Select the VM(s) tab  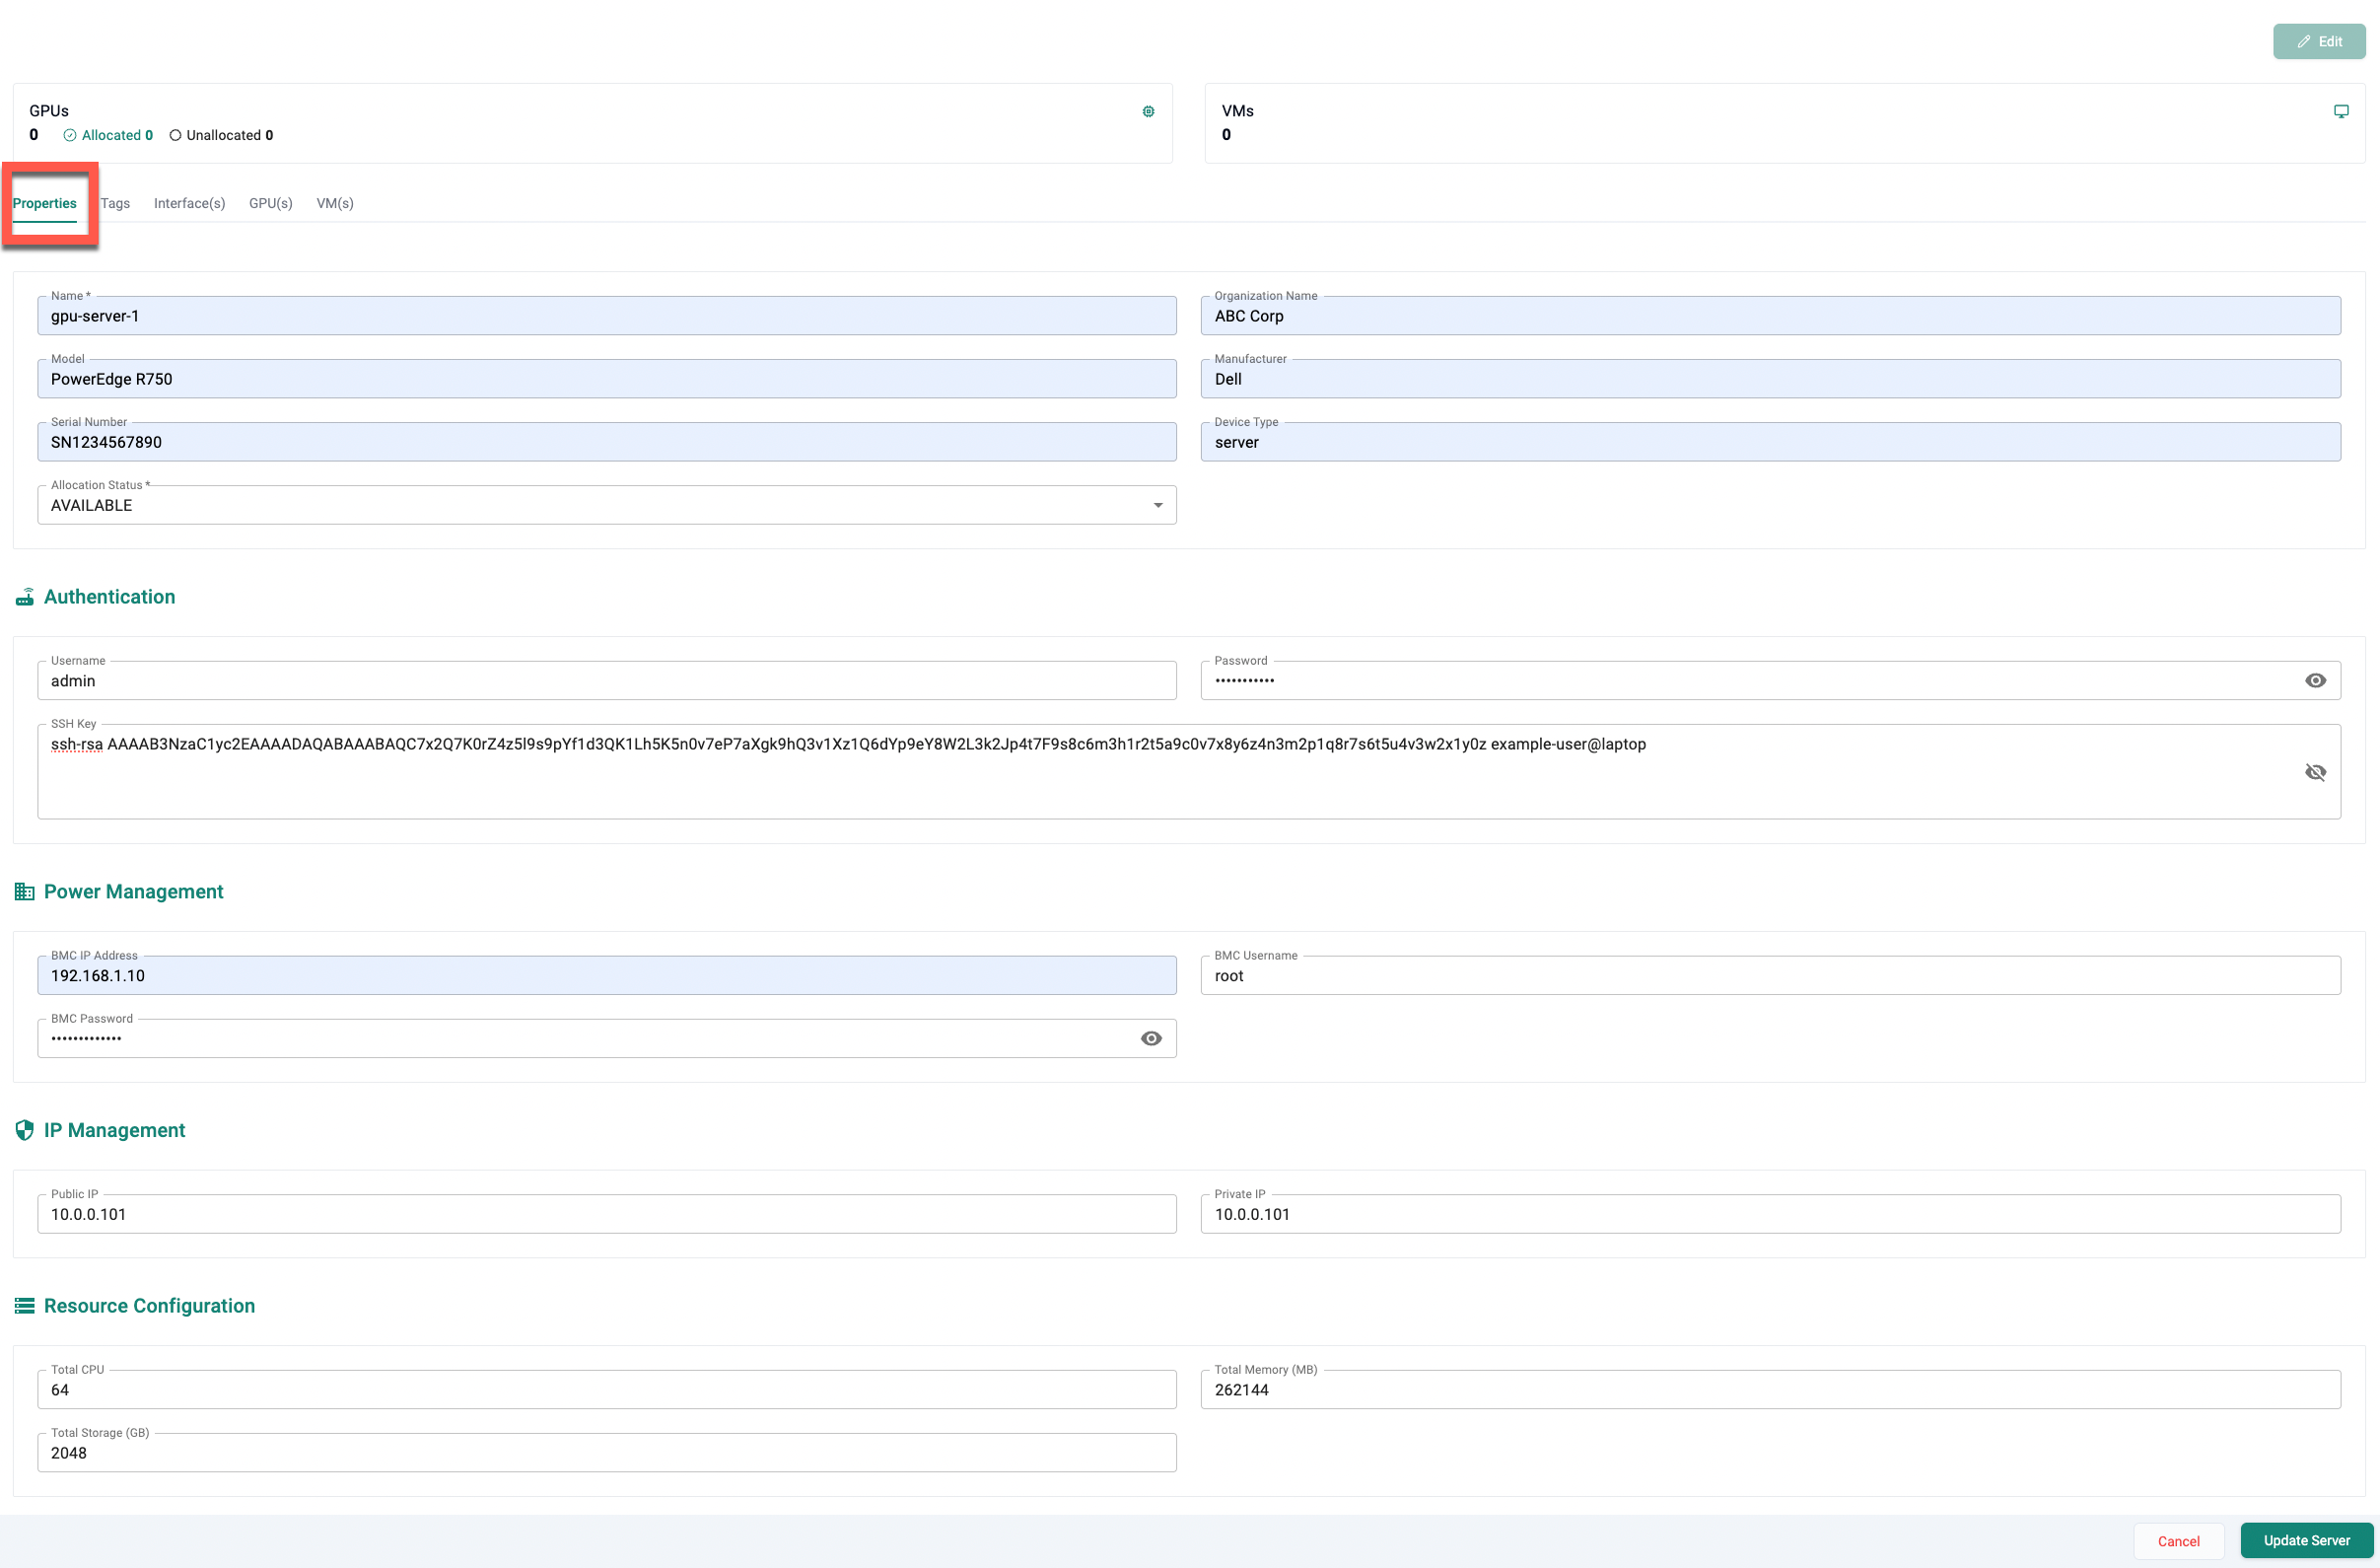point(335,203)
